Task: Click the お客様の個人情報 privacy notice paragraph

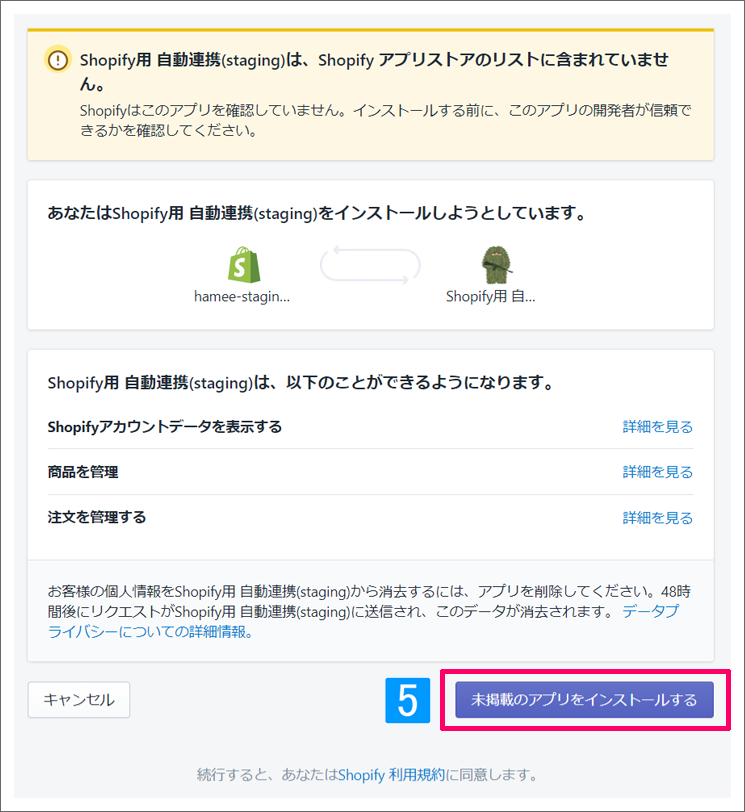Action: (370, 612)
